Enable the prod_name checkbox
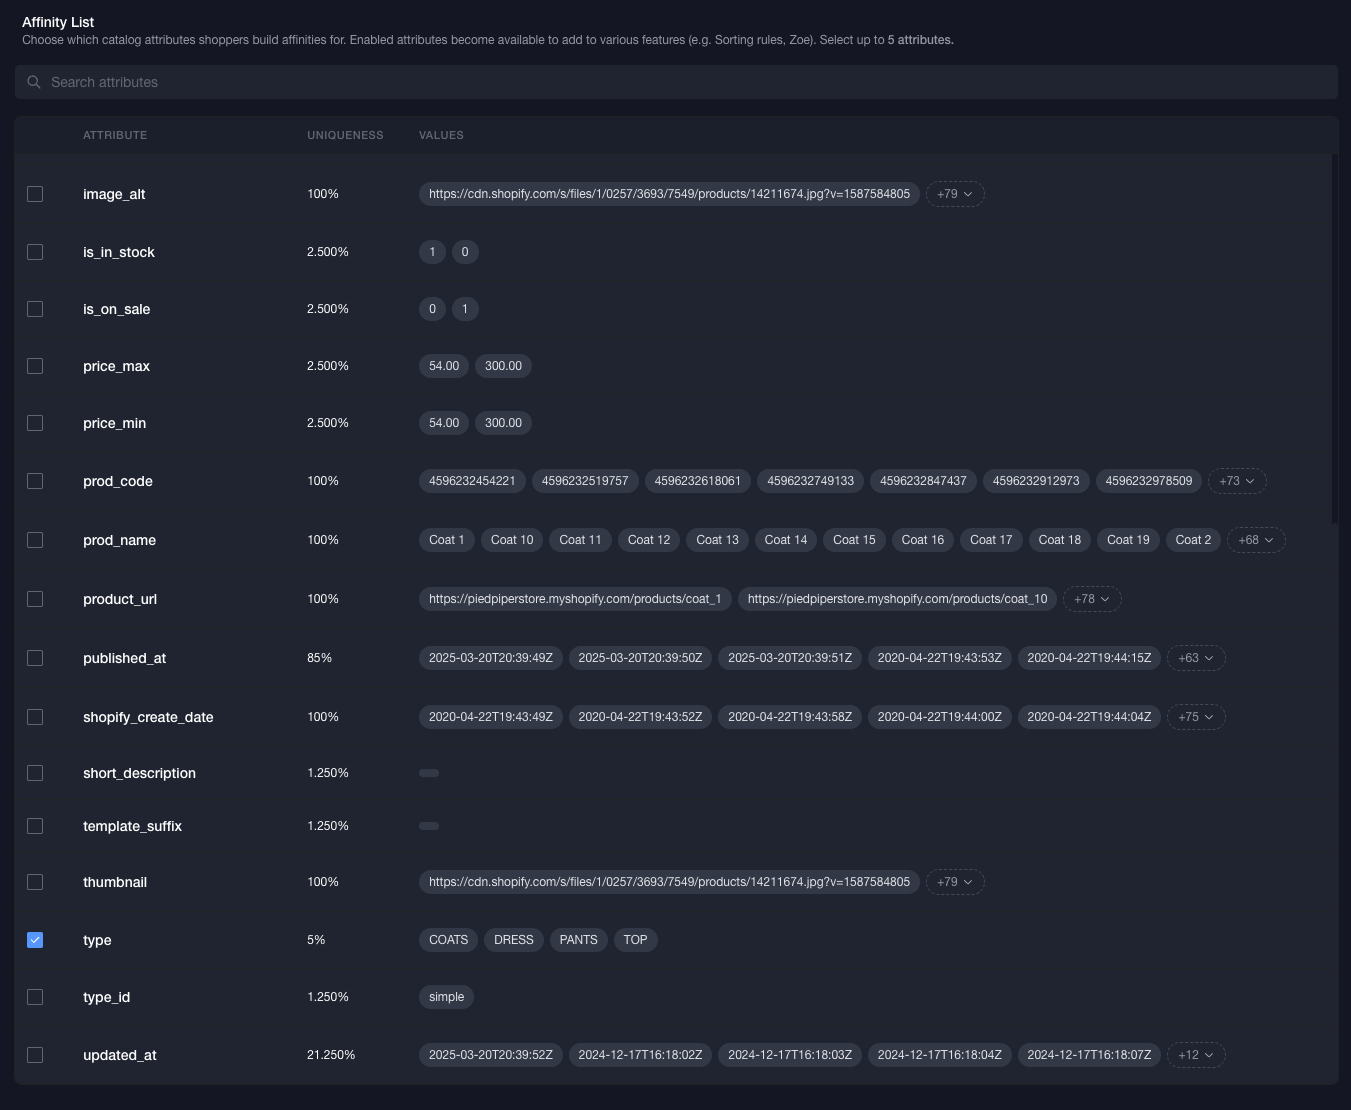 point(35,540)
